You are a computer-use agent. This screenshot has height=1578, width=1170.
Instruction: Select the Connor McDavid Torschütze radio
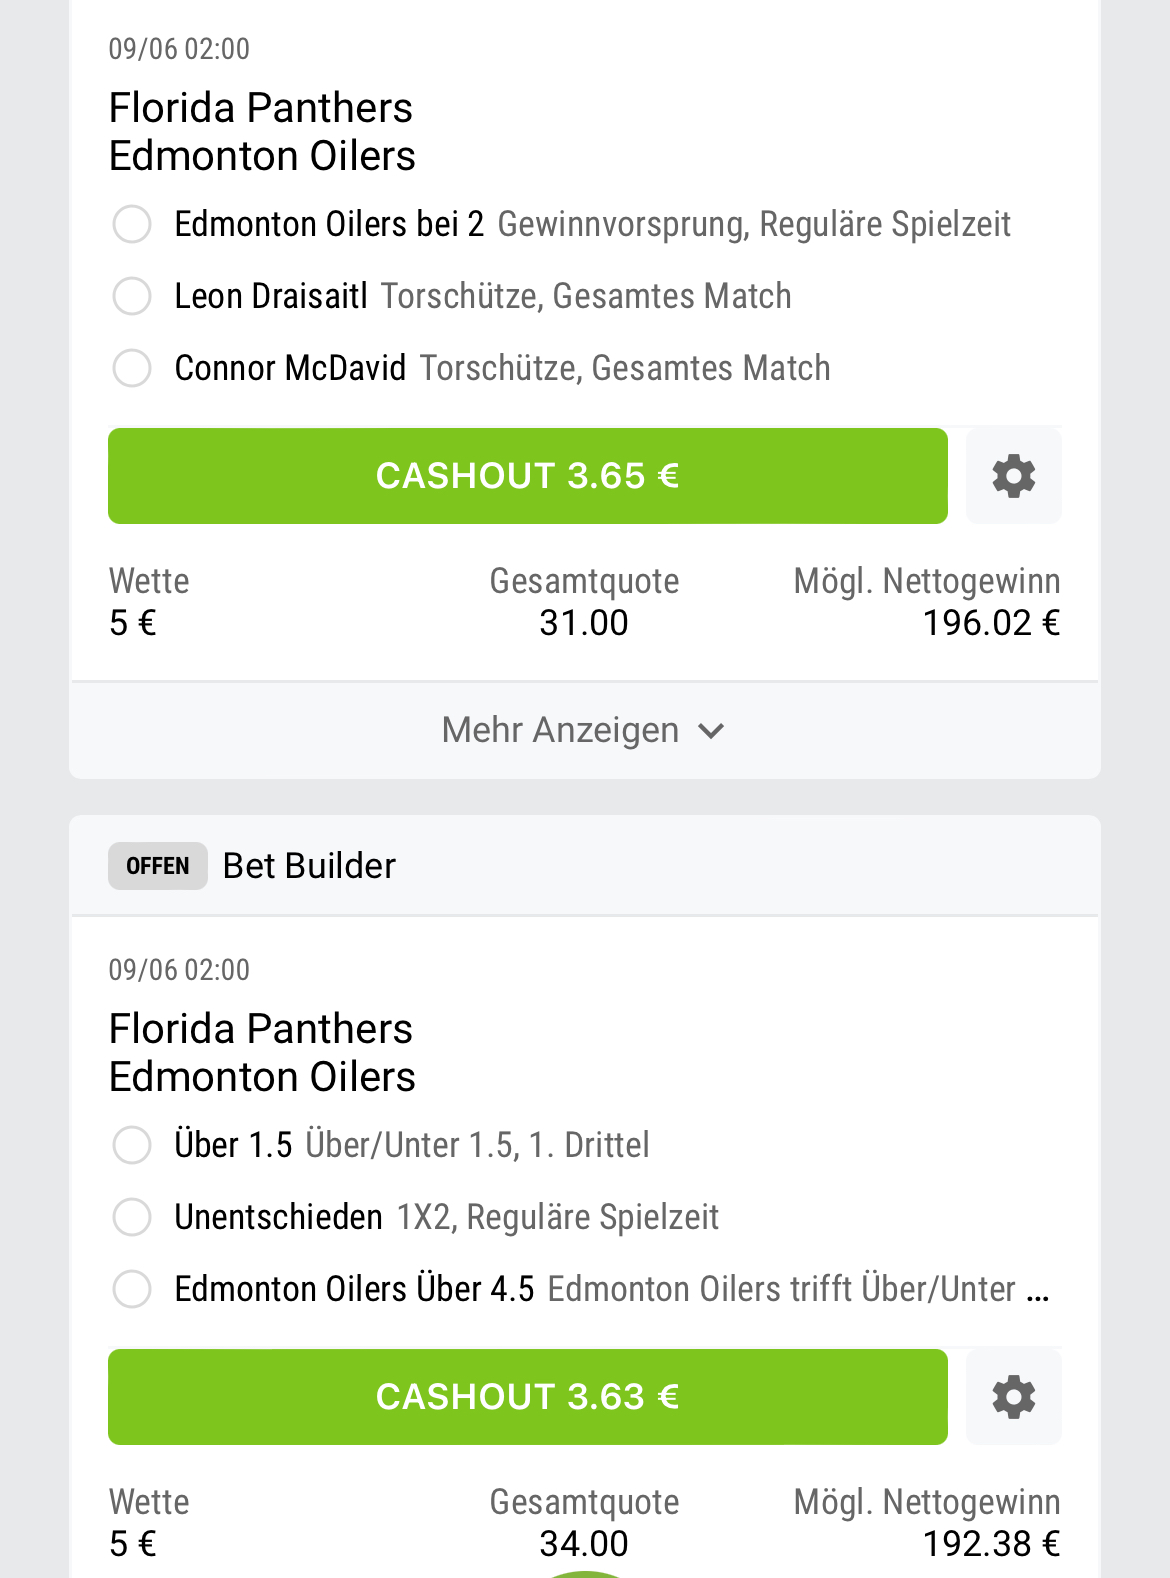coord(132,368)
